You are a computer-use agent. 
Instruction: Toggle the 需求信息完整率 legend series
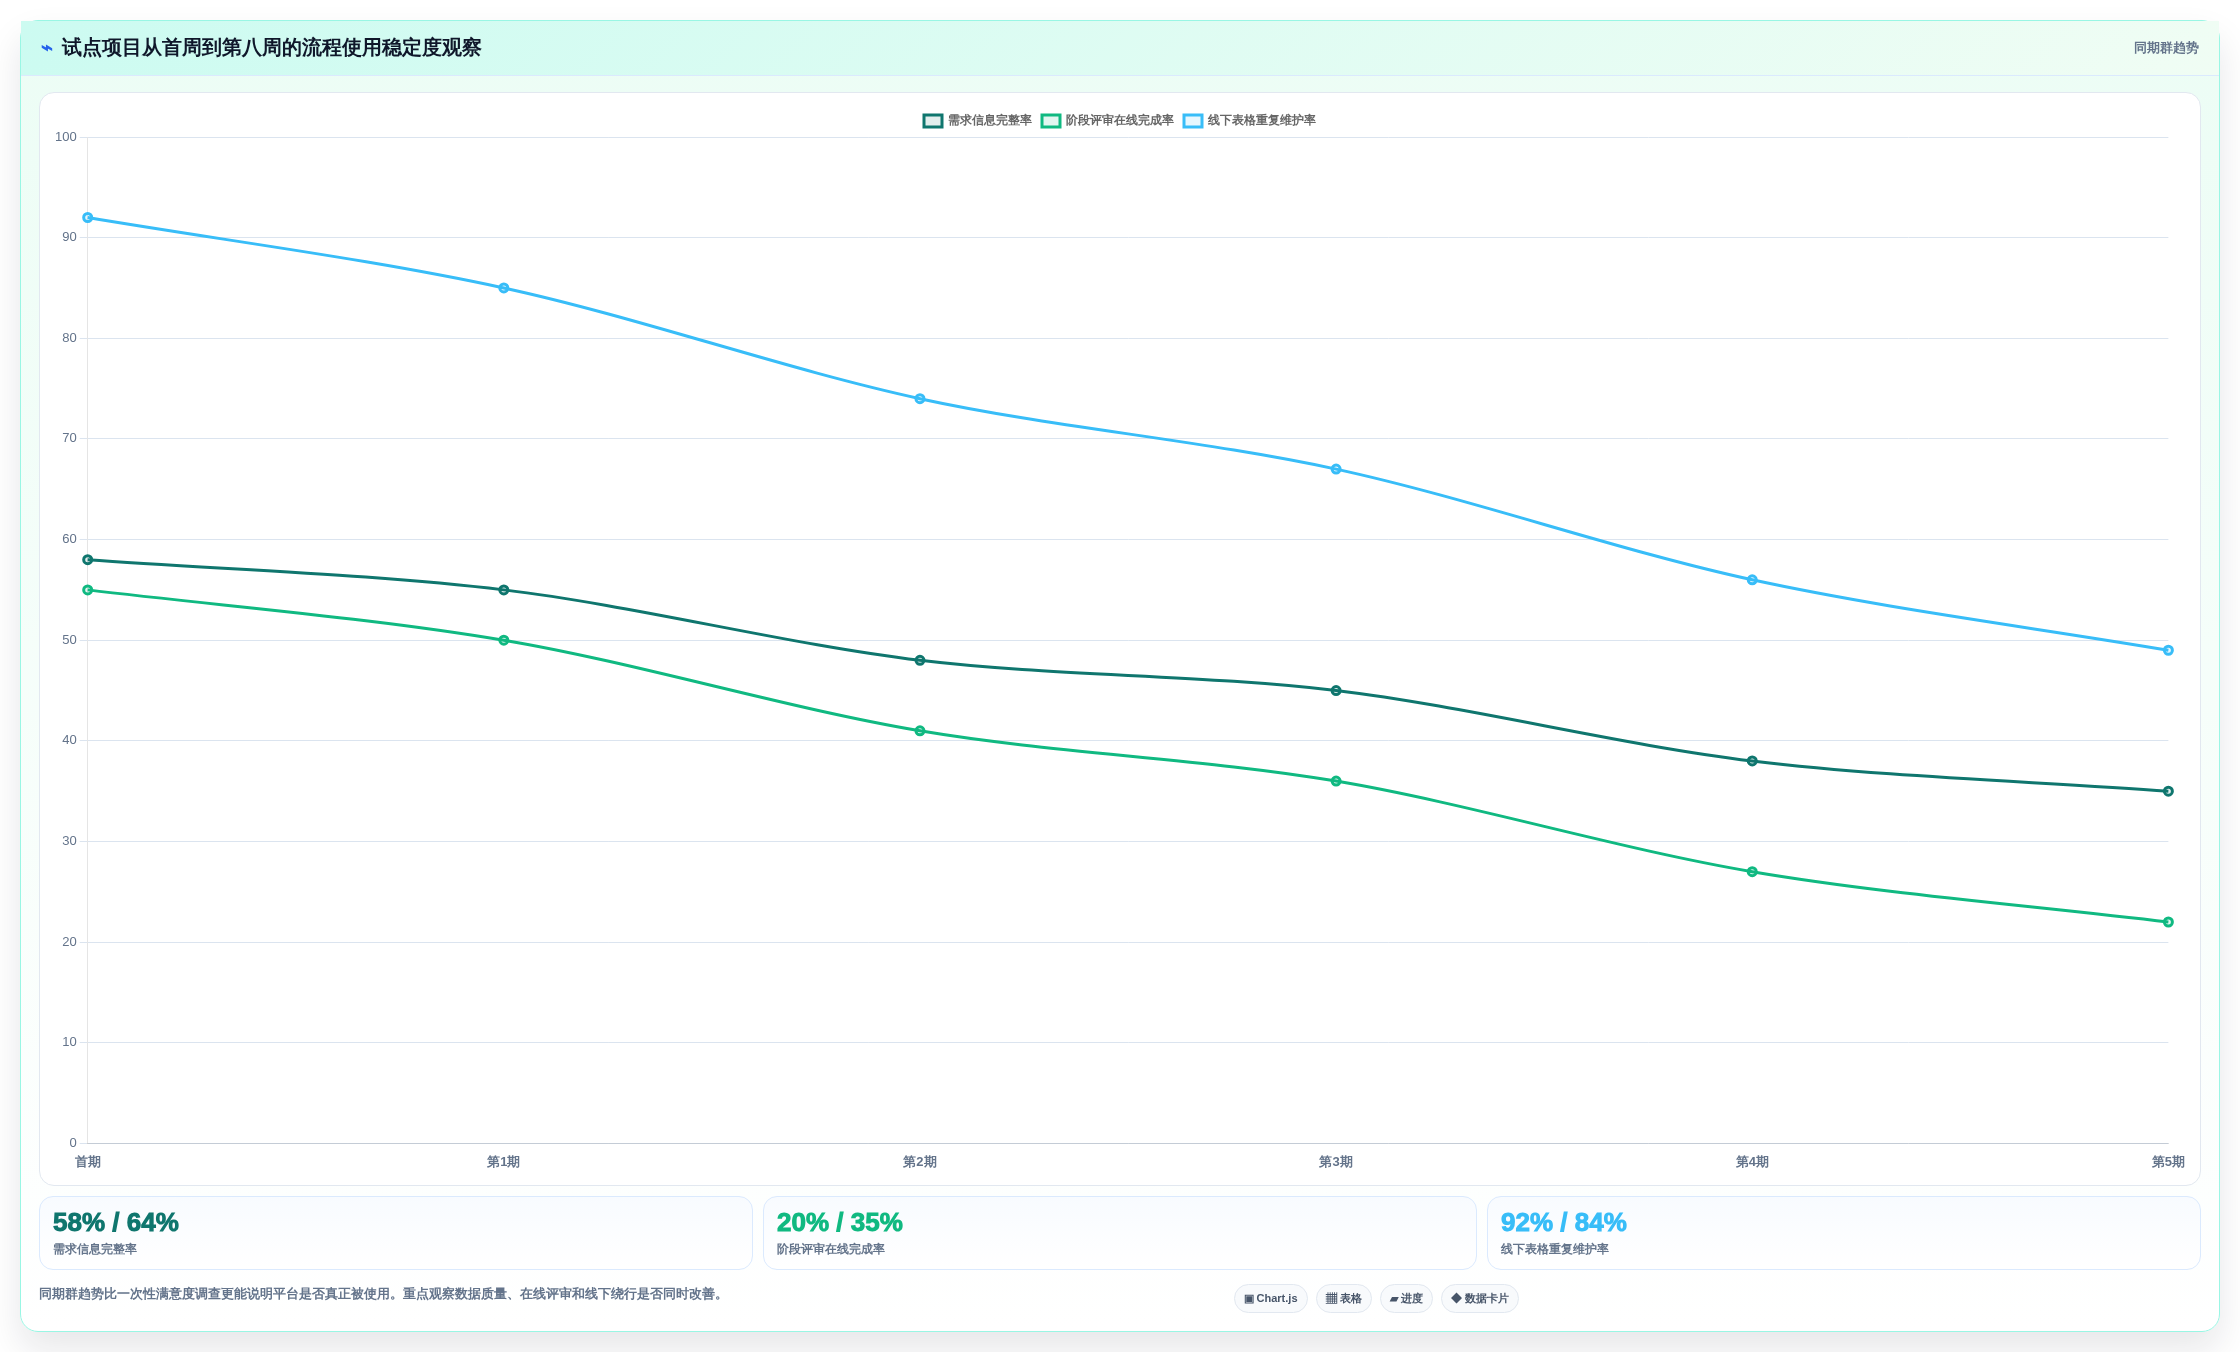(977, 120)
